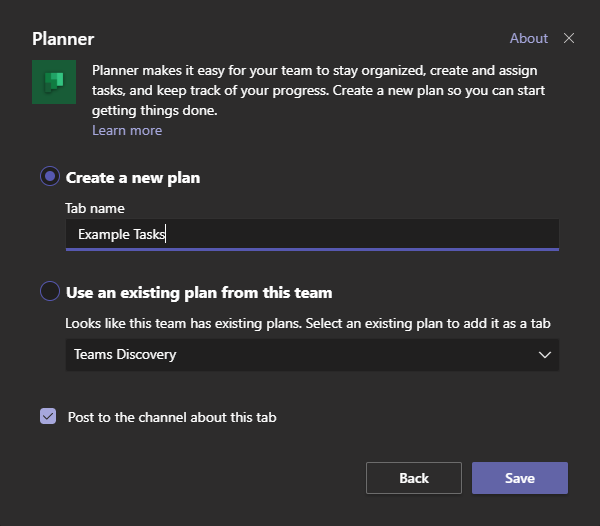The height and width of the screenshot is (526, 600).
Task: Go to previous step with Back button
Action: pyautogui.click(x=414, y=478)
